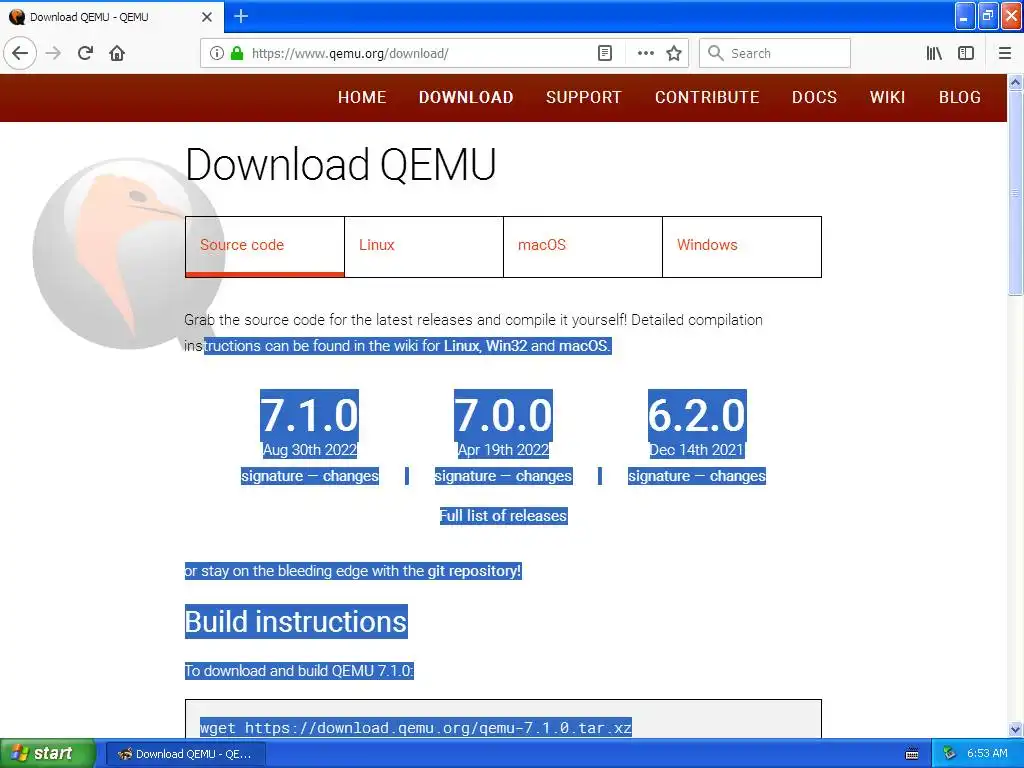Click the vertical scrollbar thumb

tap(1015, 193)
